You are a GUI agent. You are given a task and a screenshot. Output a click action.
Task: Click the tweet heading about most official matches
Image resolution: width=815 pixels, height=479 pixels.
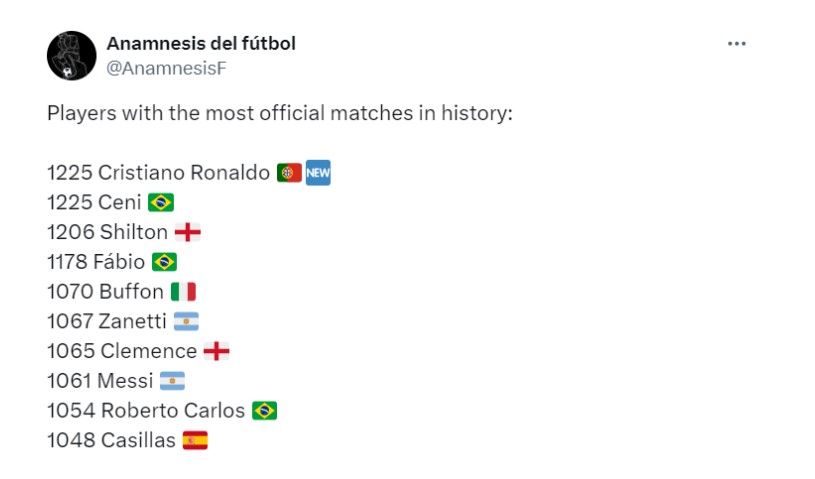279,113
